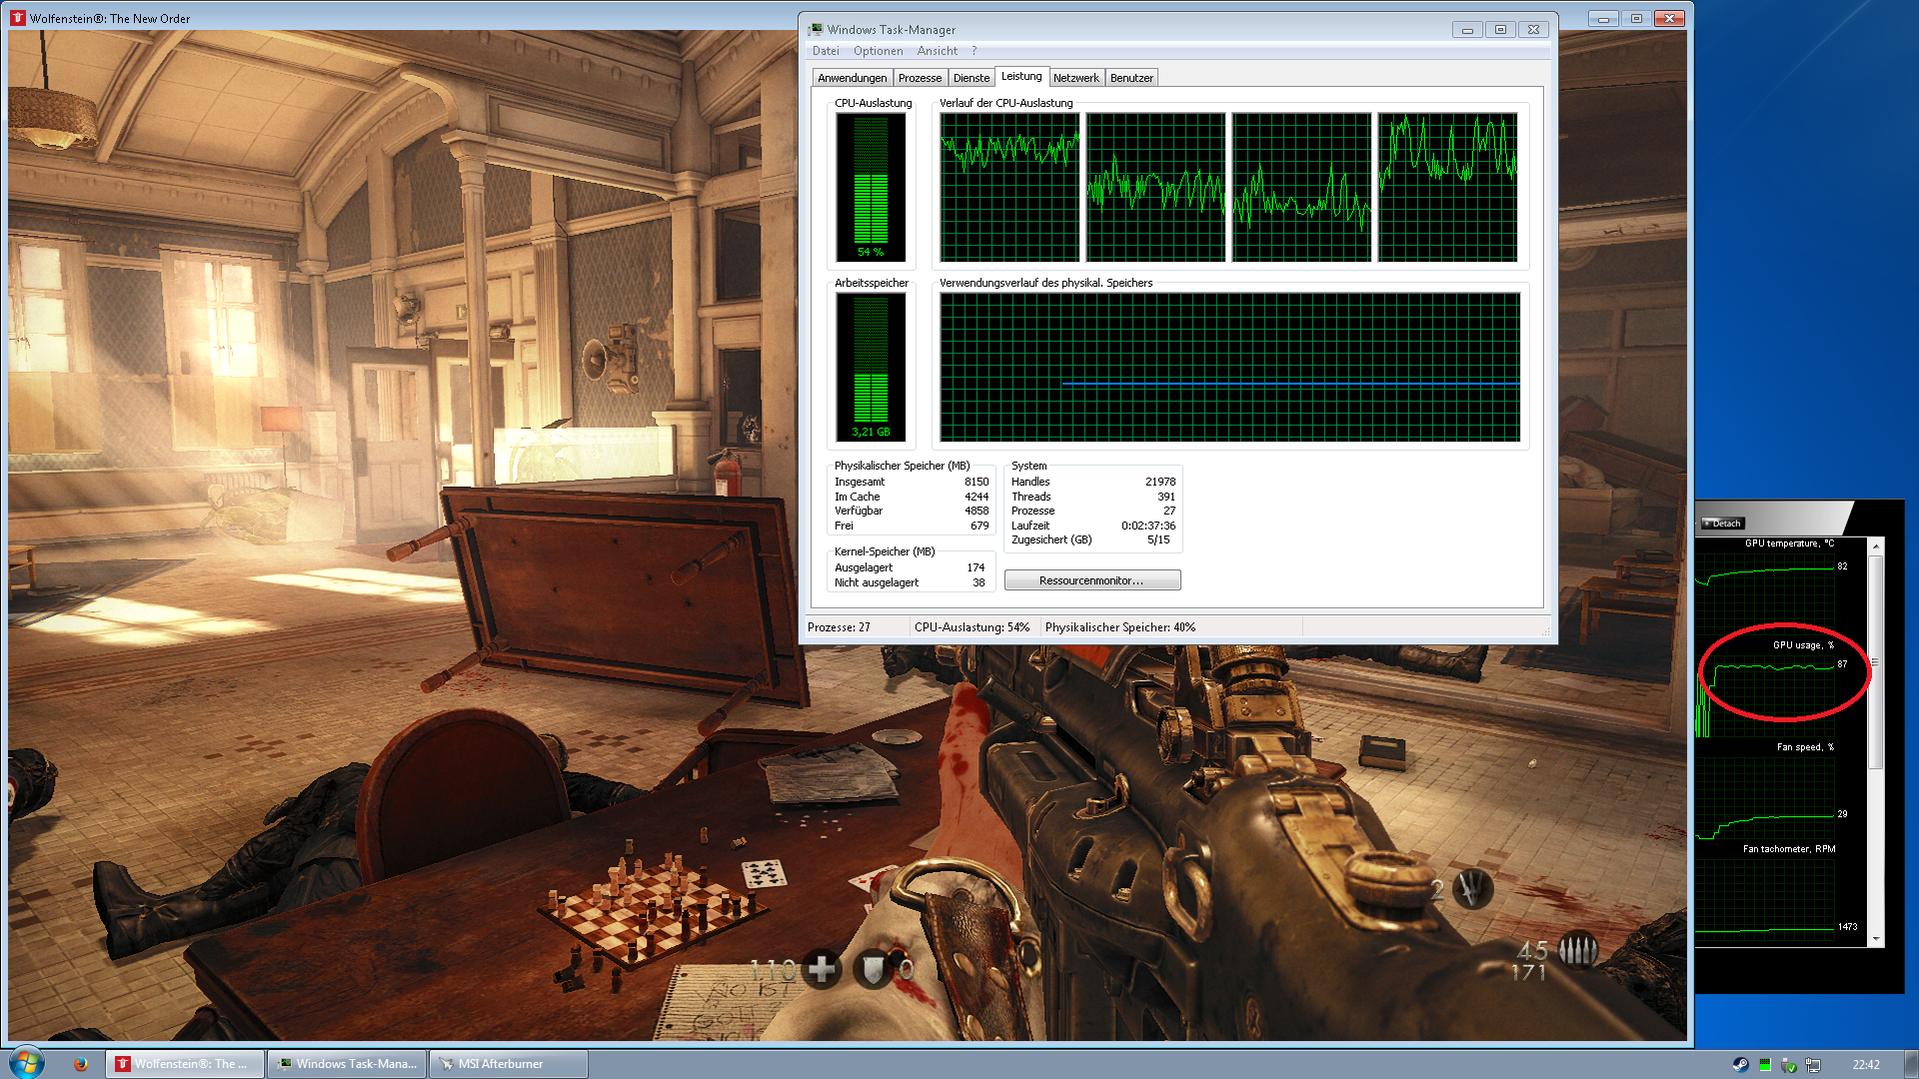Viewport: 1919px width, 1079px height.
Task: Click the Laufzeit 0:02:37:36 value
Action: tap(1148, 526)
